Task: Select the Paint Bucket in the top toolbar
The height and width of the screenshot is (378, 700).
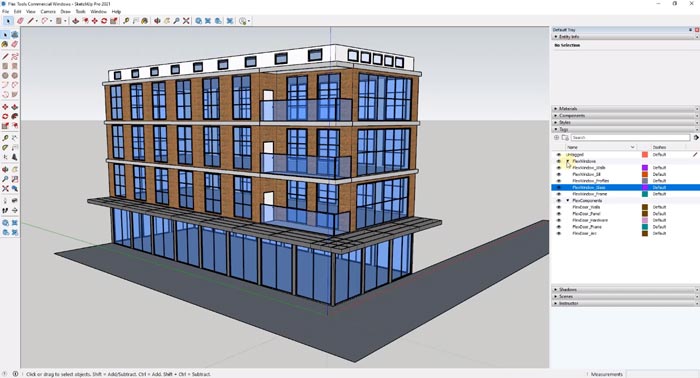Action: [145, 21]
